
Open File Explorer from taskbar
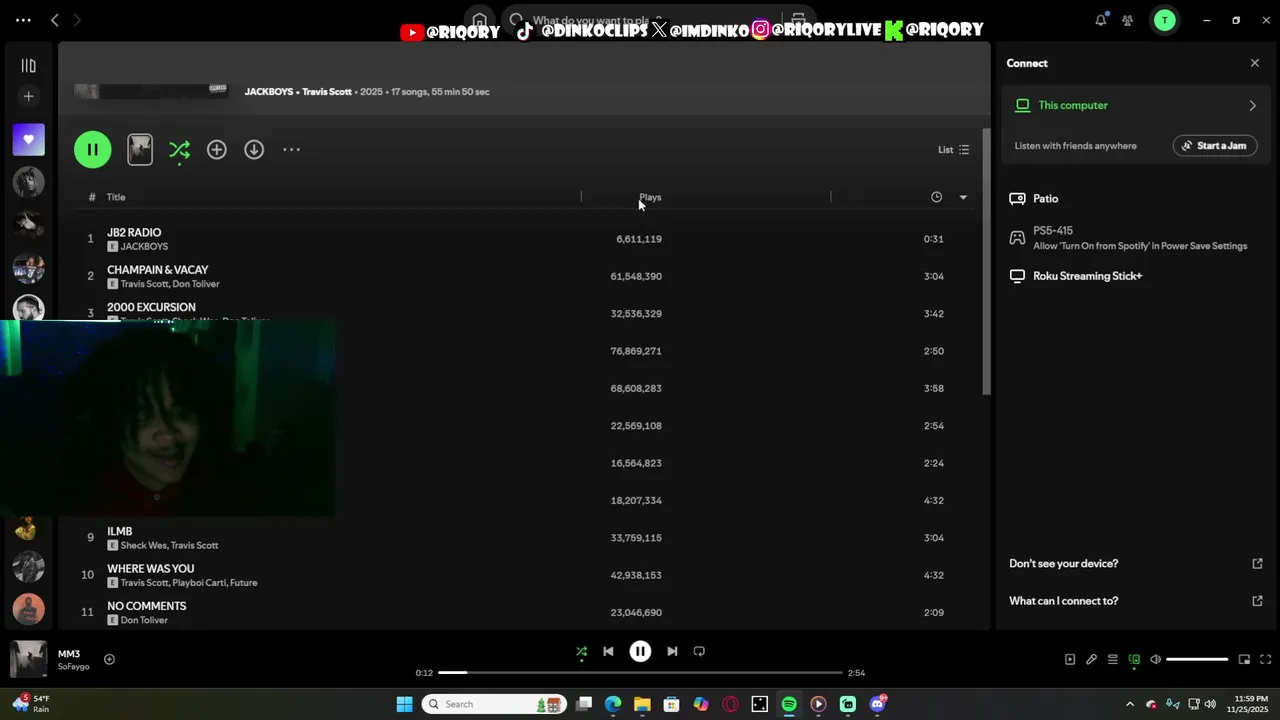pos(642,704)
